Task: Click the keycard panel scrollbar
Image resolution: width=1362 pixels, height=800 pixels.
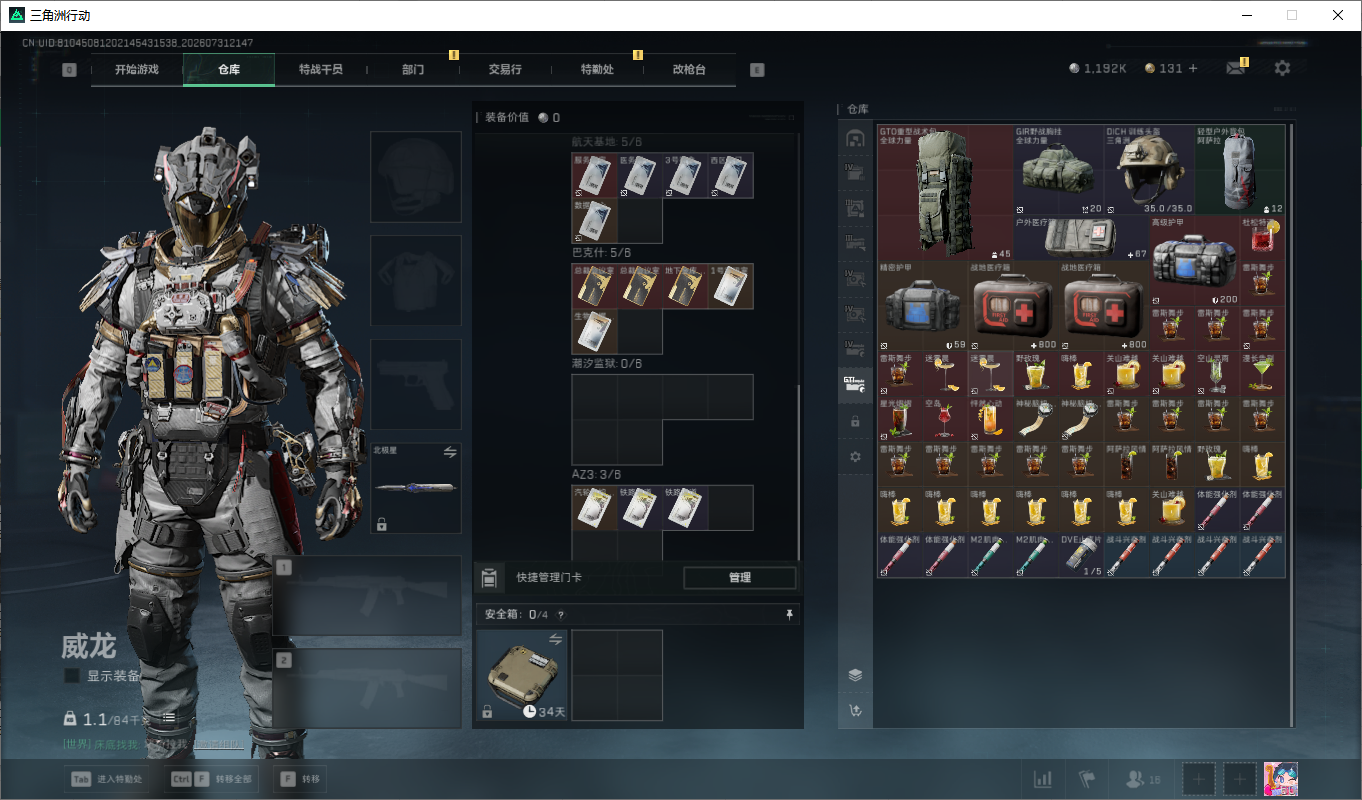Action: 798,470
